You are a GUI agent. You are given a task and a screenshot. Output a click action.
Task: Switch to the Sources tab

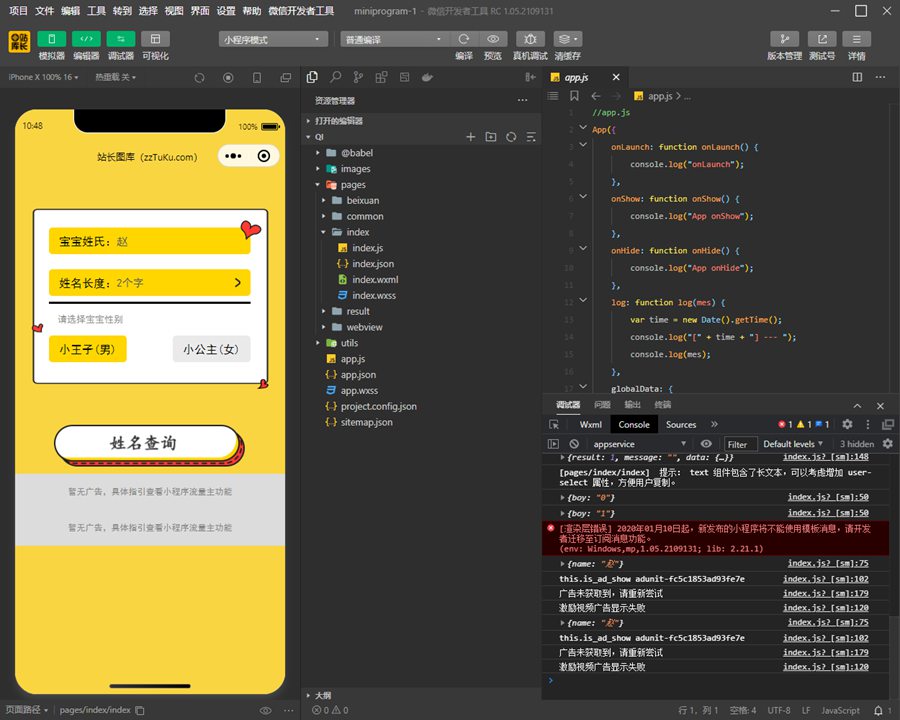(681, 425)
